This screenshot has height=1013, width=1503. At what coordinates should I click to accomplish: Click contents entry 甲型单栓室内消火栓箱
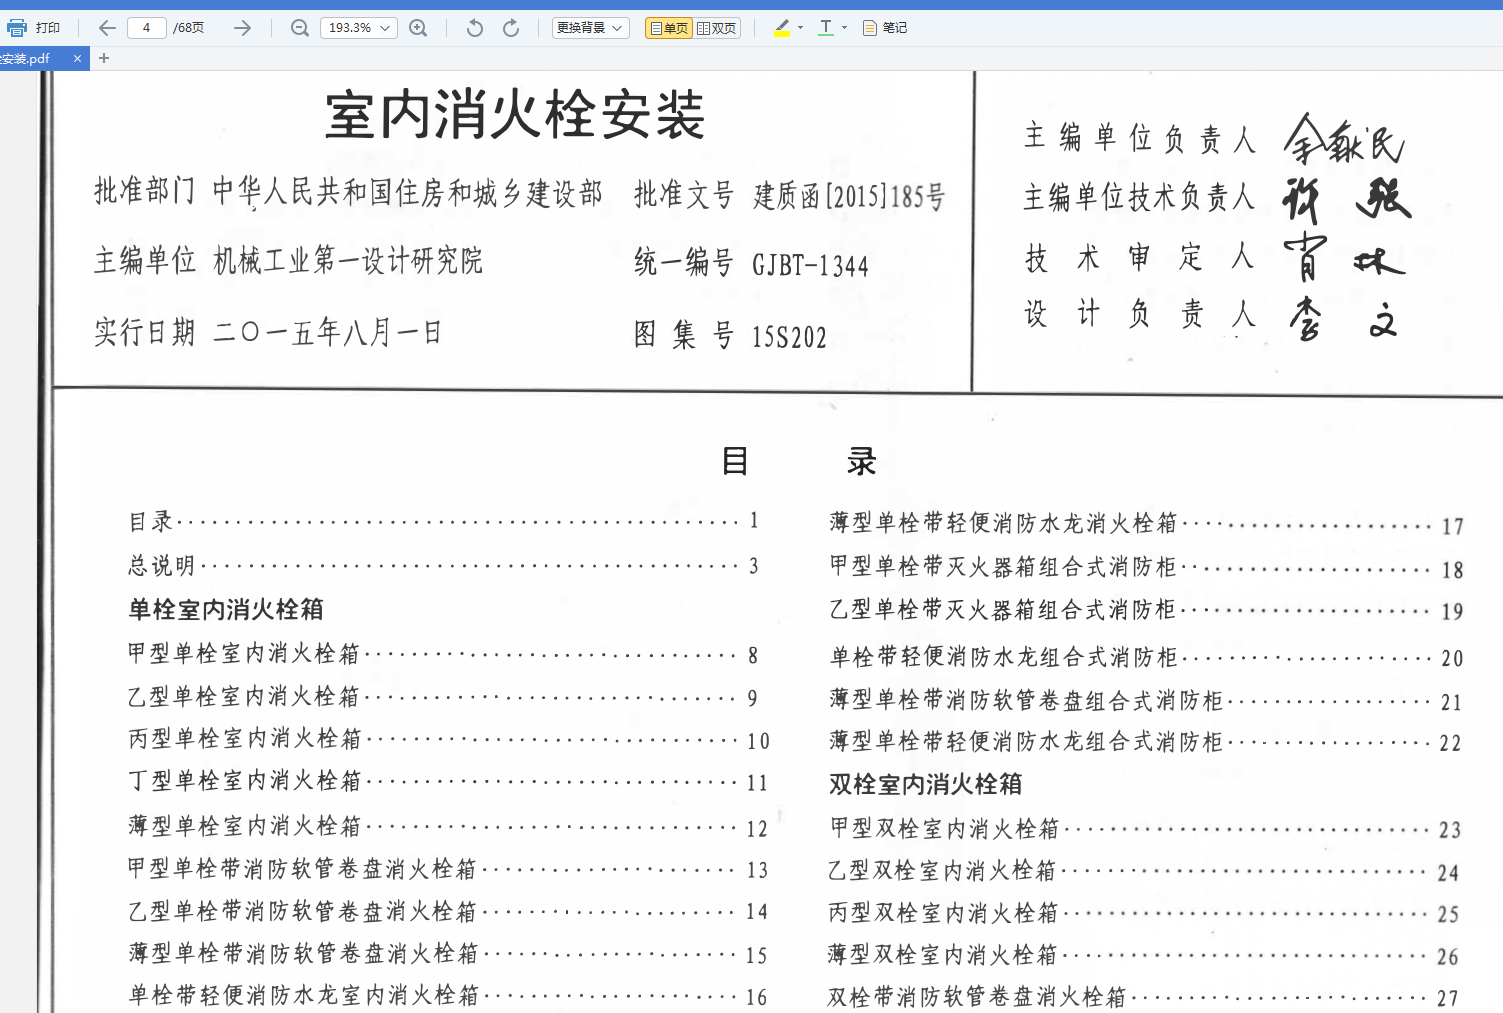(443, 654)
